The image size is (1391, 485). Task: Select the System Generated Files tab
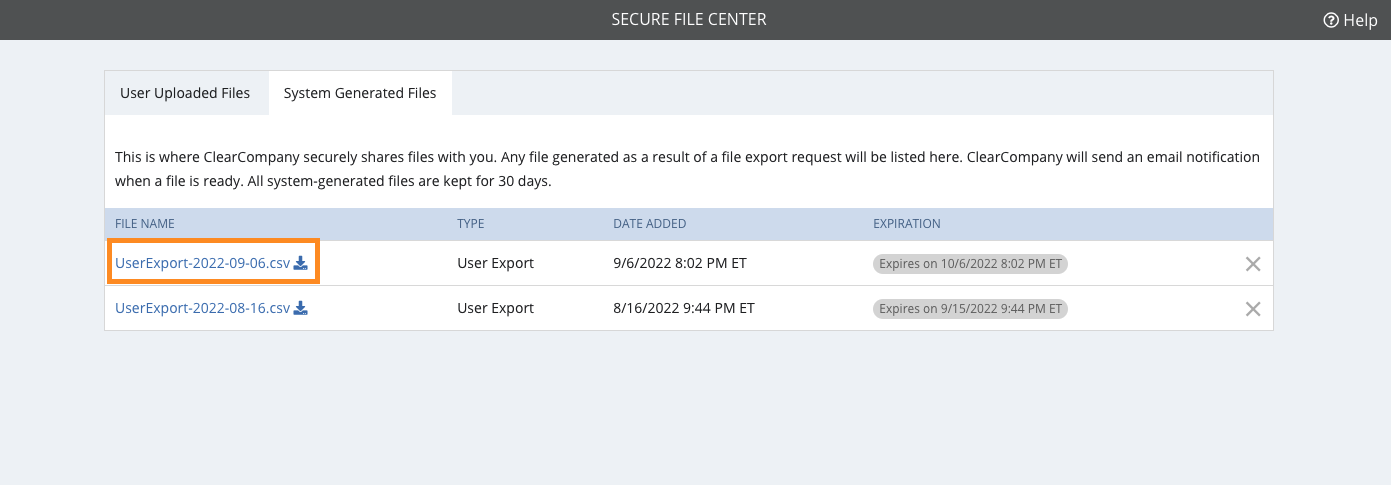pos(360,93)
